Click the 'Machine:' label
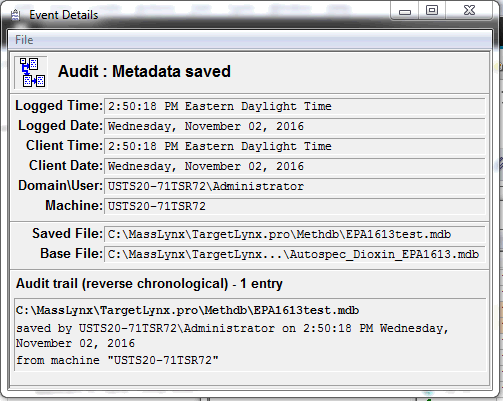503x401 pixels. [74, 206]
